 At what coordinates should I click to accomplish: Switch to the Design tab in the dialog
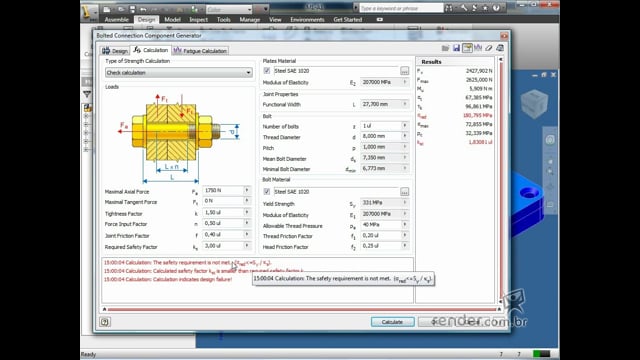click(115, 51)
